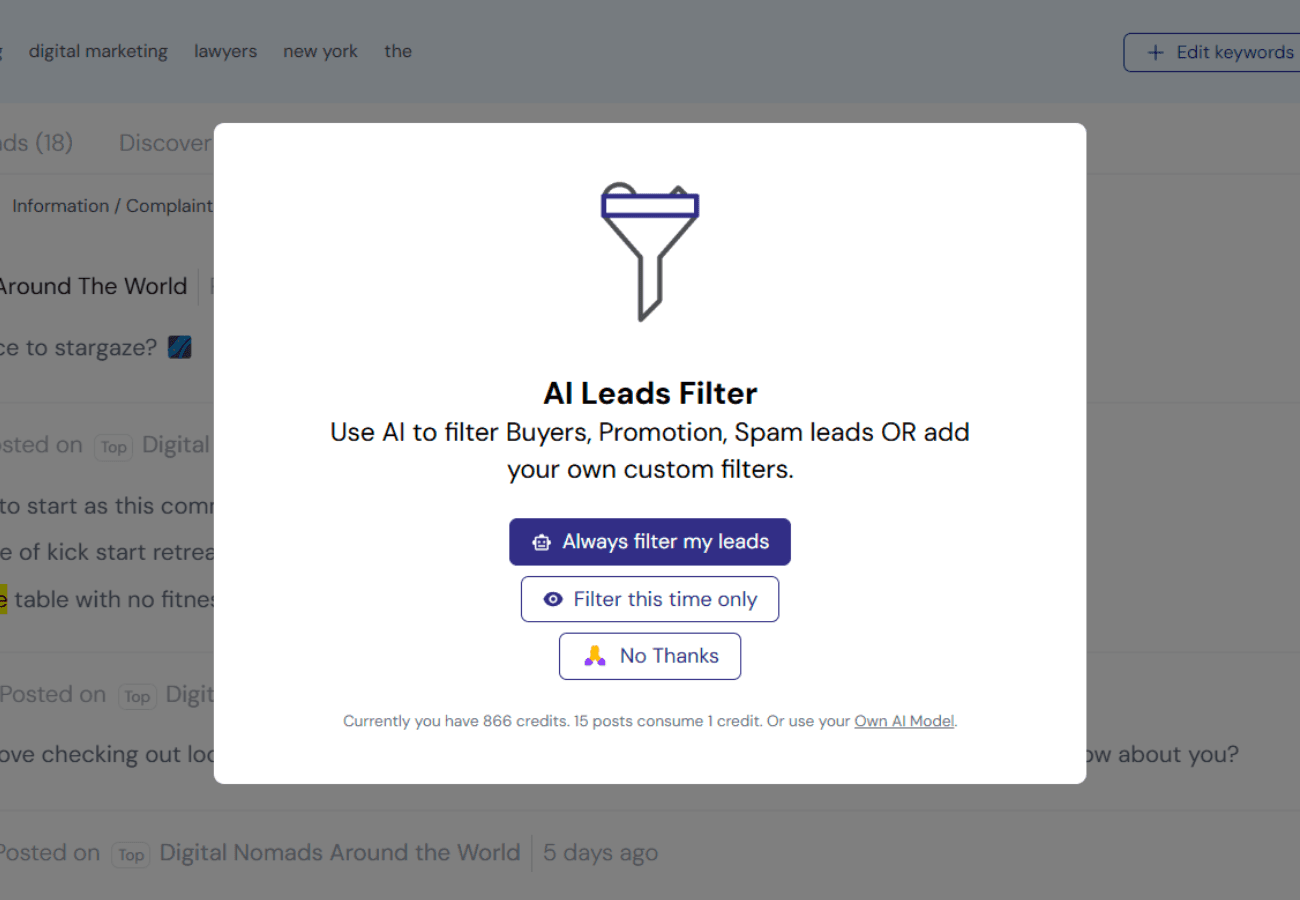Click the 'lawyers' keyword tag
The image size is (1300, 900).
pyautogui.click(x=225, y=51)
